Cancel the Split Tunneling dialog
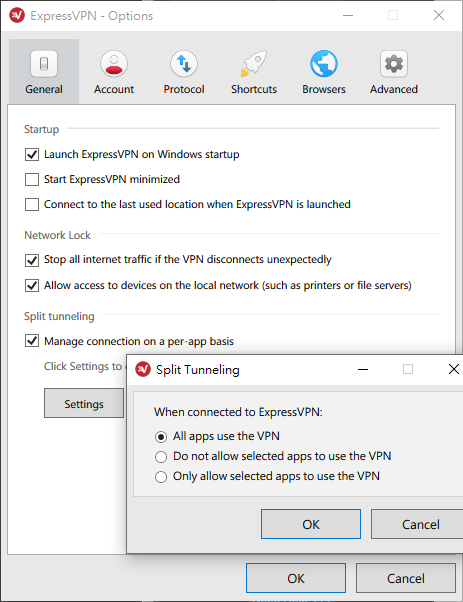The image size is (463, 602). point(417,524)
